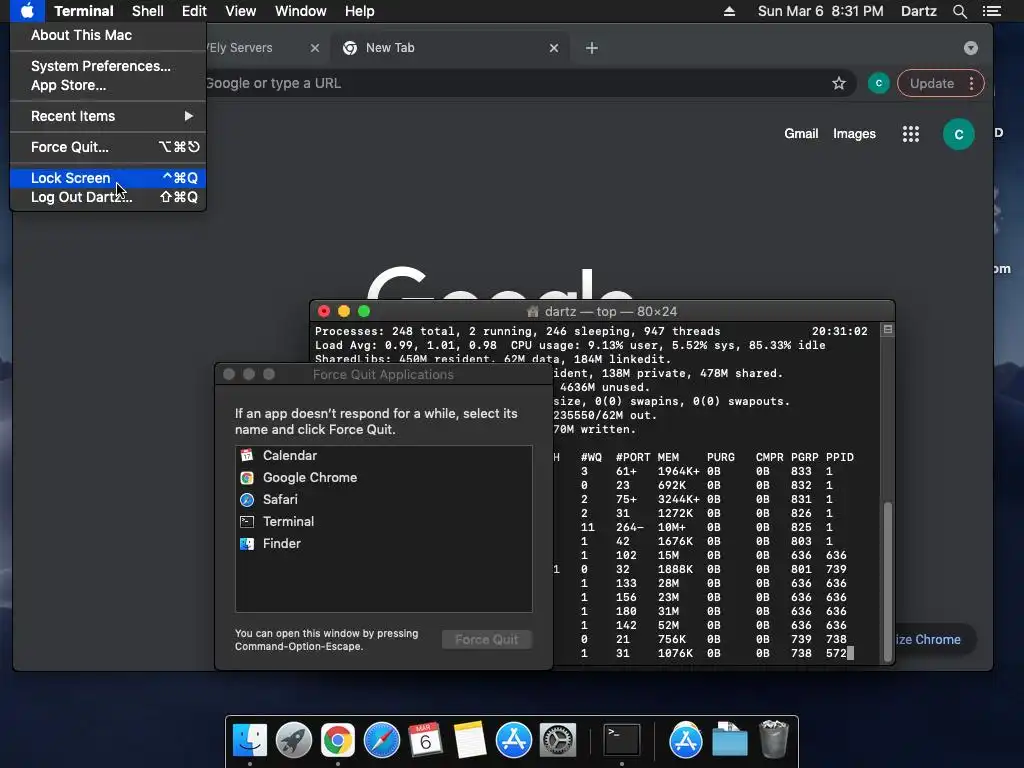Launch Launchpad rocket icon in Dock
The image size is (1024, 768).
click(294, 740)
